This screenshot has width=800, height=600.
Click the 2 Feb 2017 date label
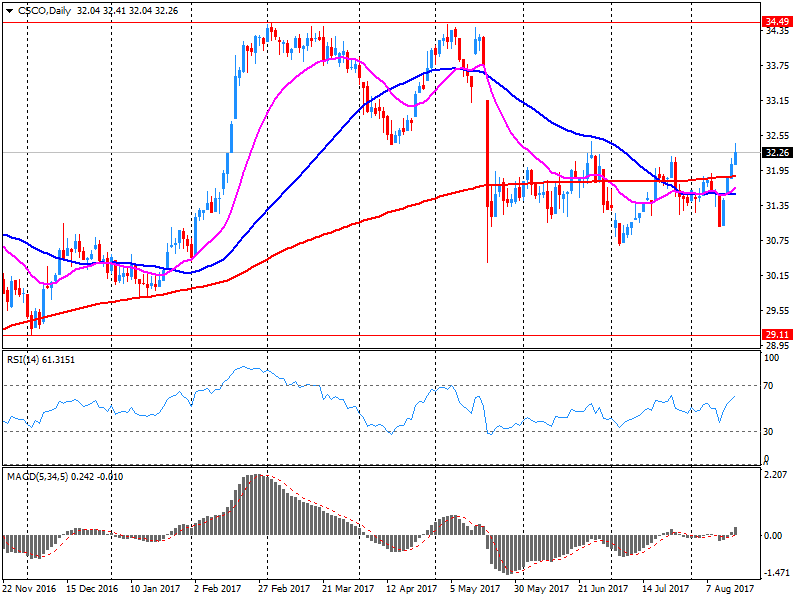click(217, 589)
